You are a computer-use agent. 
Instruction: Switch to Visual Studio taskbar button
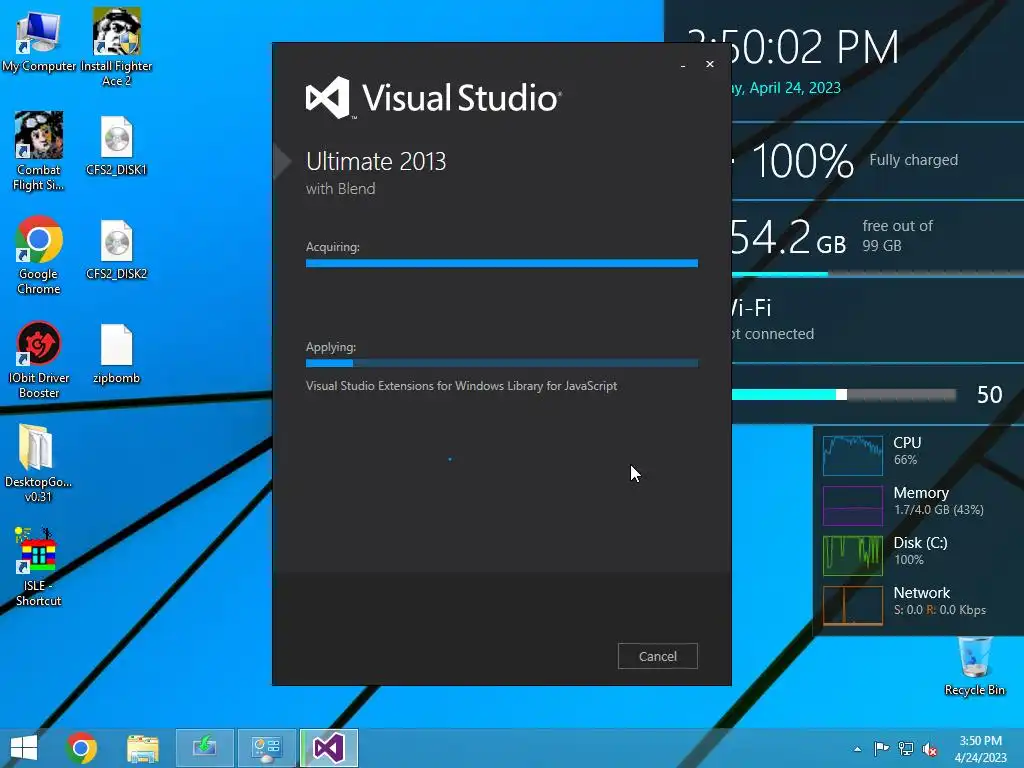[328, 748]
